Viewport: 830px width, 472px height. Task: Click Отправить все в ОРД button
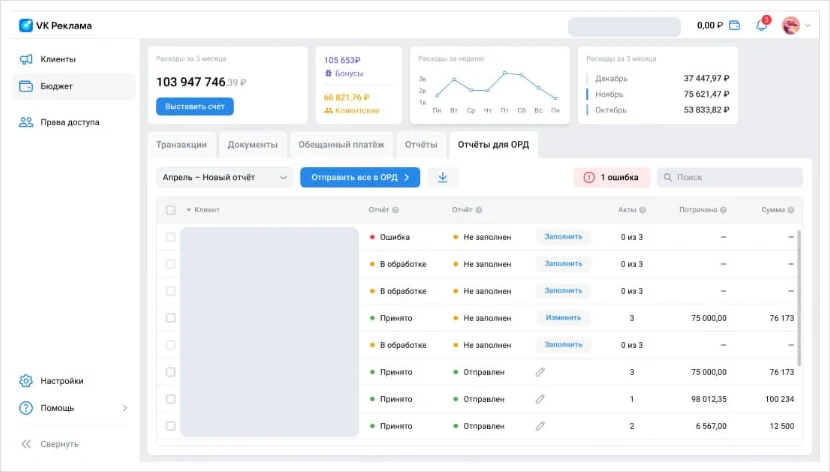click(360, 177)
